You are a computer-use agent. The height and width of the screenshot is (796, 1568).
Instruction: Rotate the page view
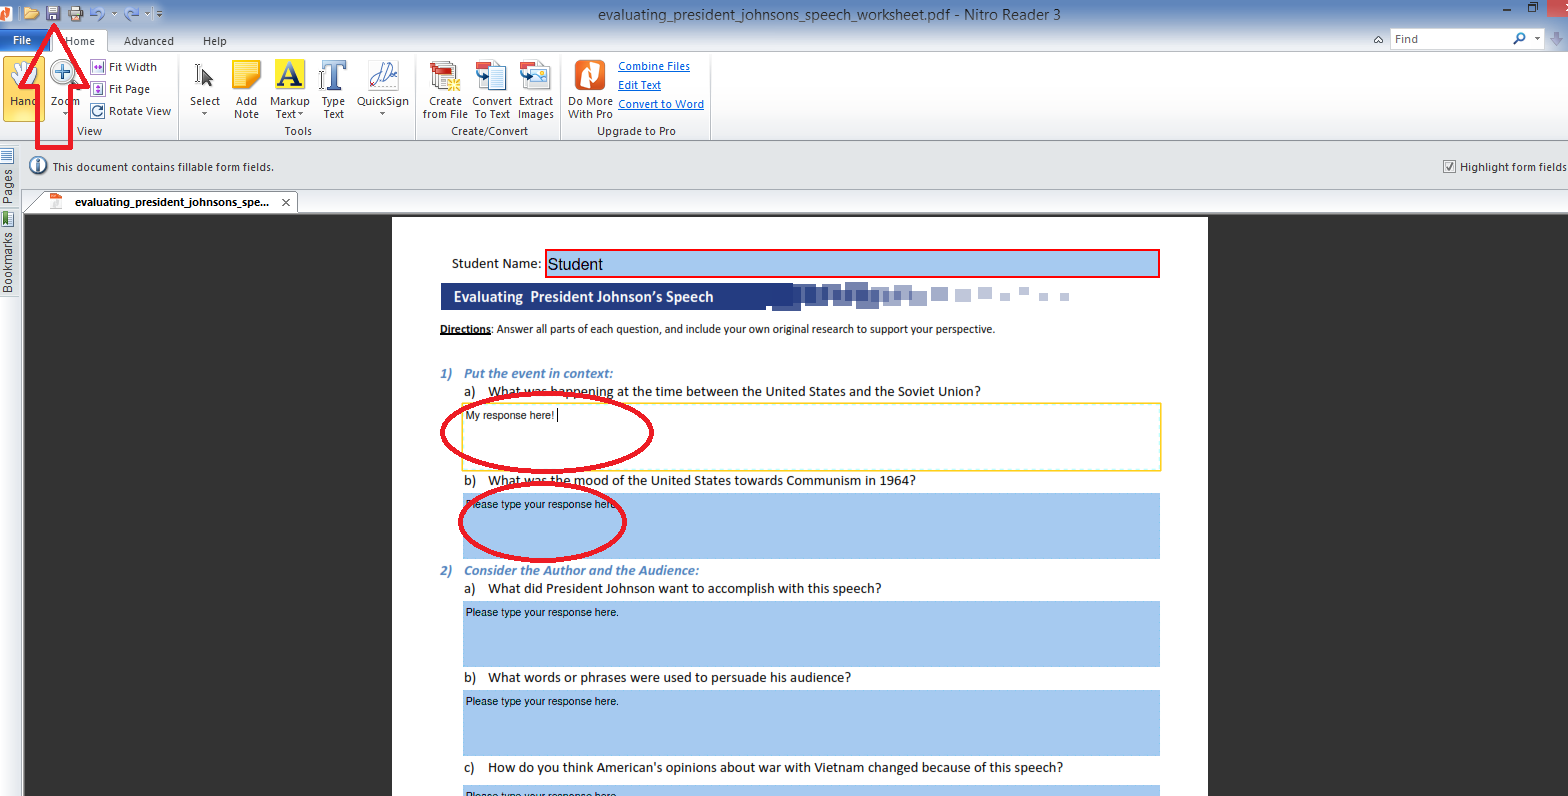pos(131,111)
